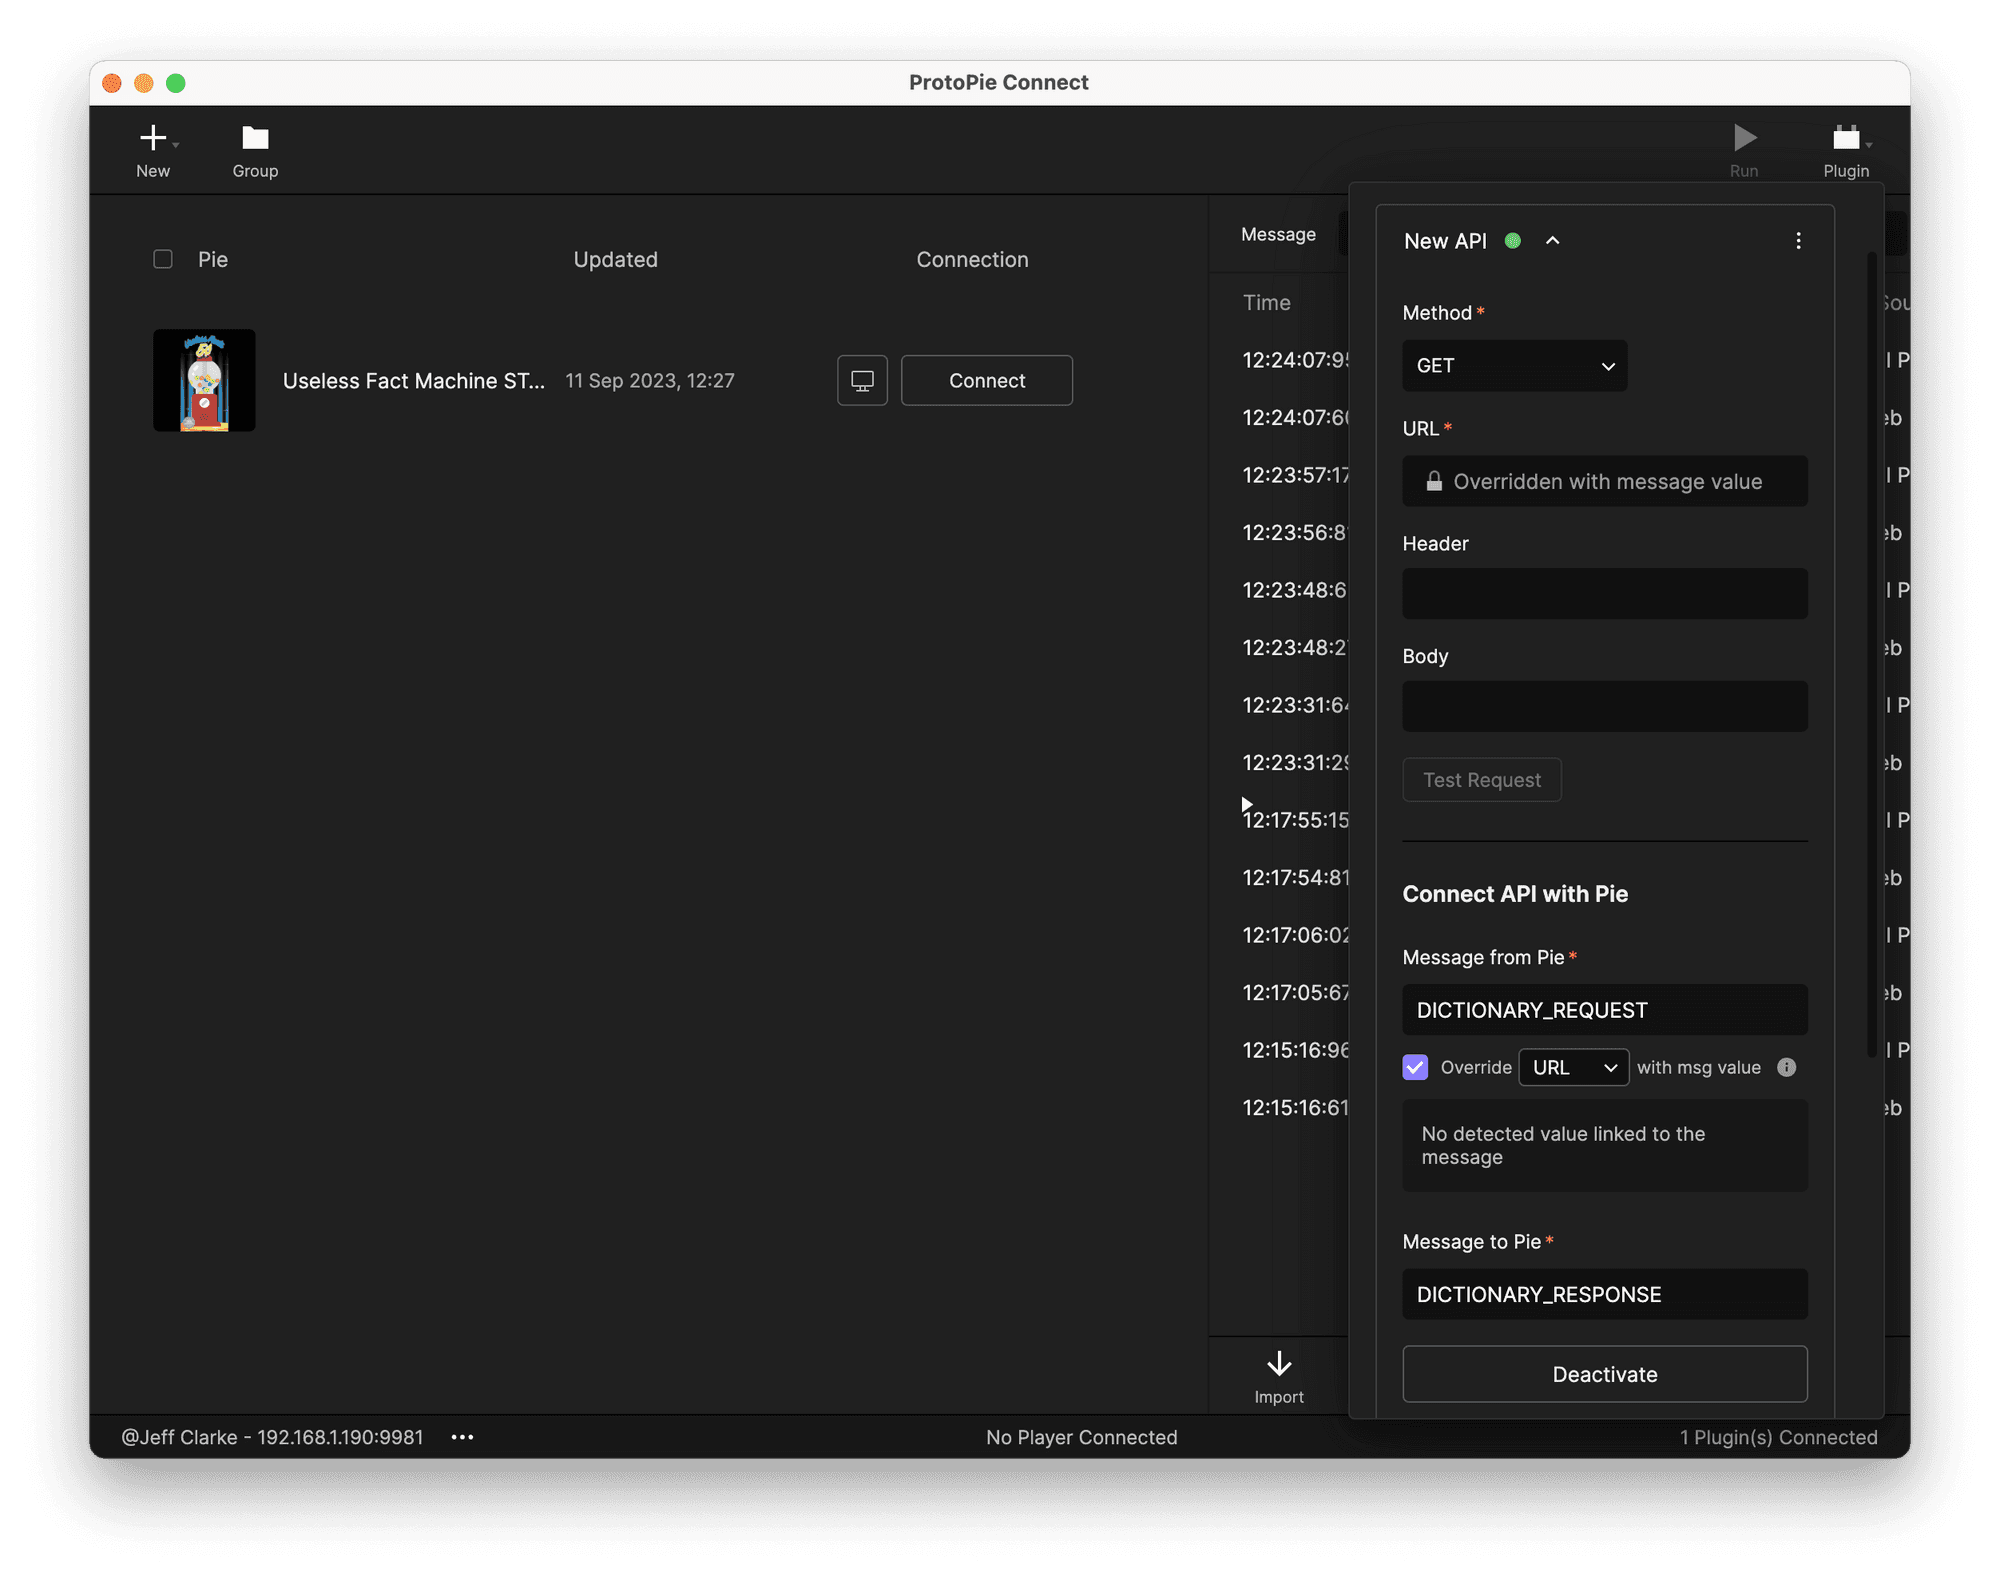Screen dimensions: 2000x1577
Task: Click the Useless Fact Machine pie name
Action: 413,380
